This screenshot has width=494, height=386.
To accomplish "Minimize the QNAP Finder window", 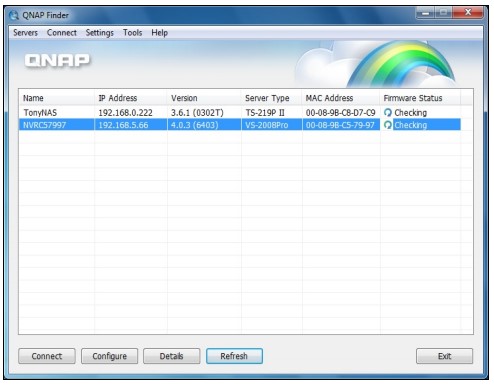I will 425,13.
